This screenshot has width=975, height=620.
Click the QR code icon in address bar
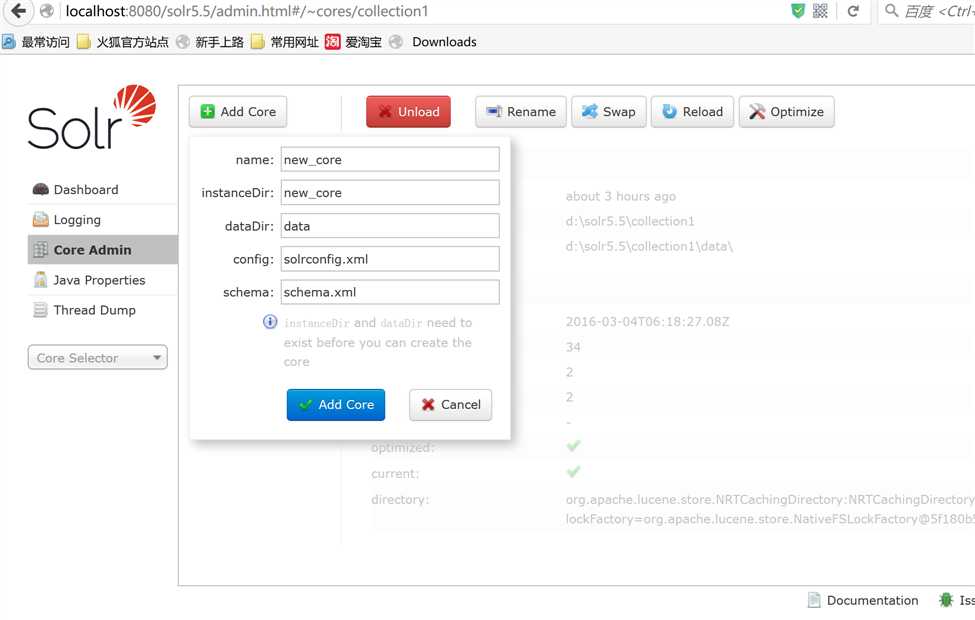point(820,11)
